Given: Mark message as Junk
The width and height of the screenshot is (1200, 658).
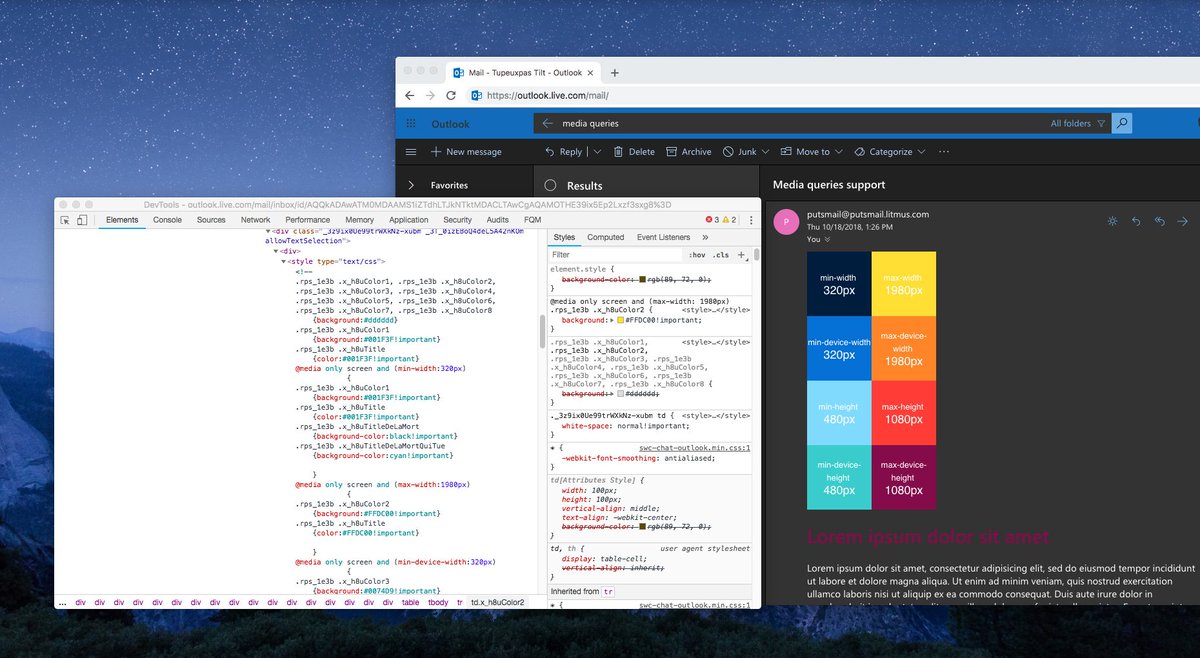Looking at the screenshot, I should tap(739, 152).
